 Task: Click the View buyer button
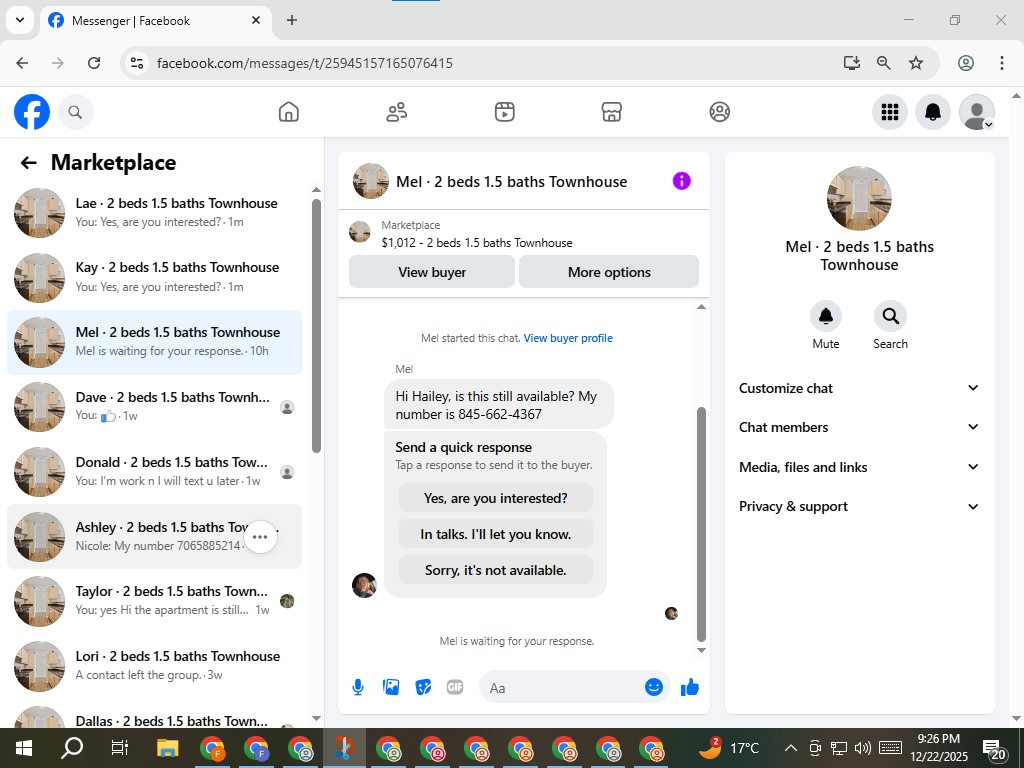432,272
